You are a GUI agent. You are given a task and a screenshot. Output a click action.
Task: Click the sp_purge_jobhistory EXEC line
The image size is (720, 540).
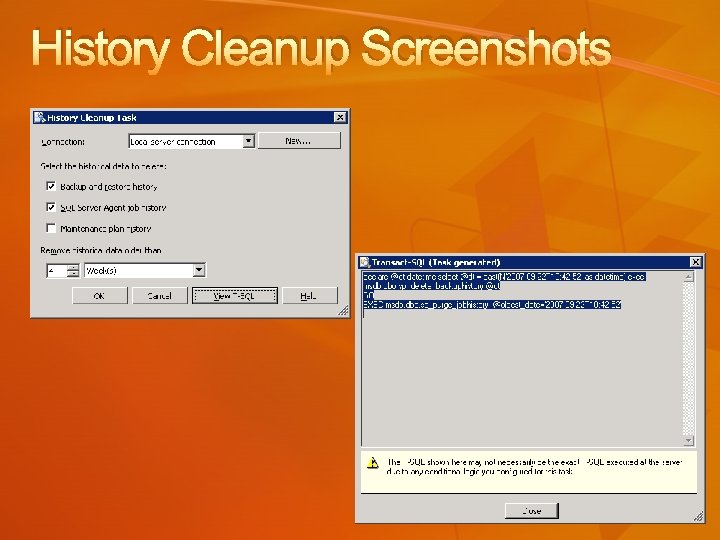coord(492,304)
